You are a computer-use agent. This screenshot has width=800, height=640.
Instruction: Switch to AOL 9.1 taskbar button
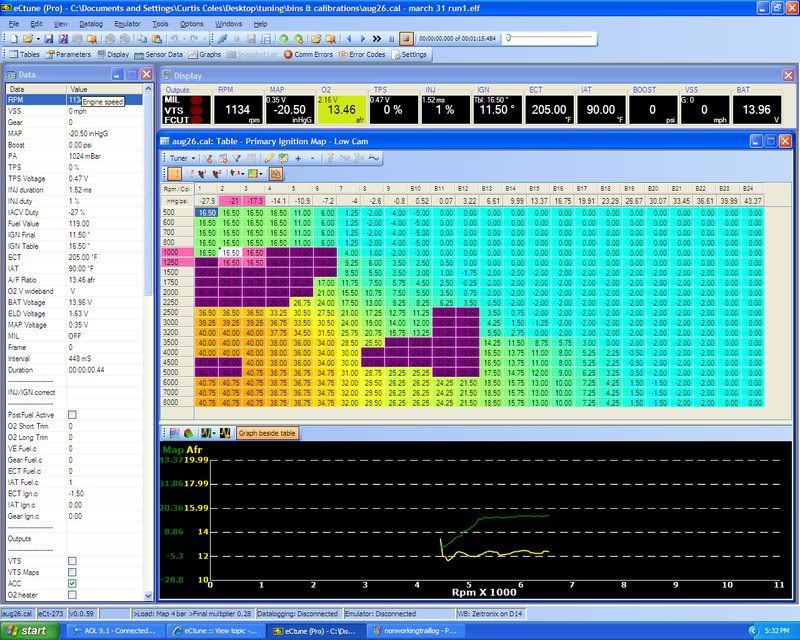pos(115,631)
